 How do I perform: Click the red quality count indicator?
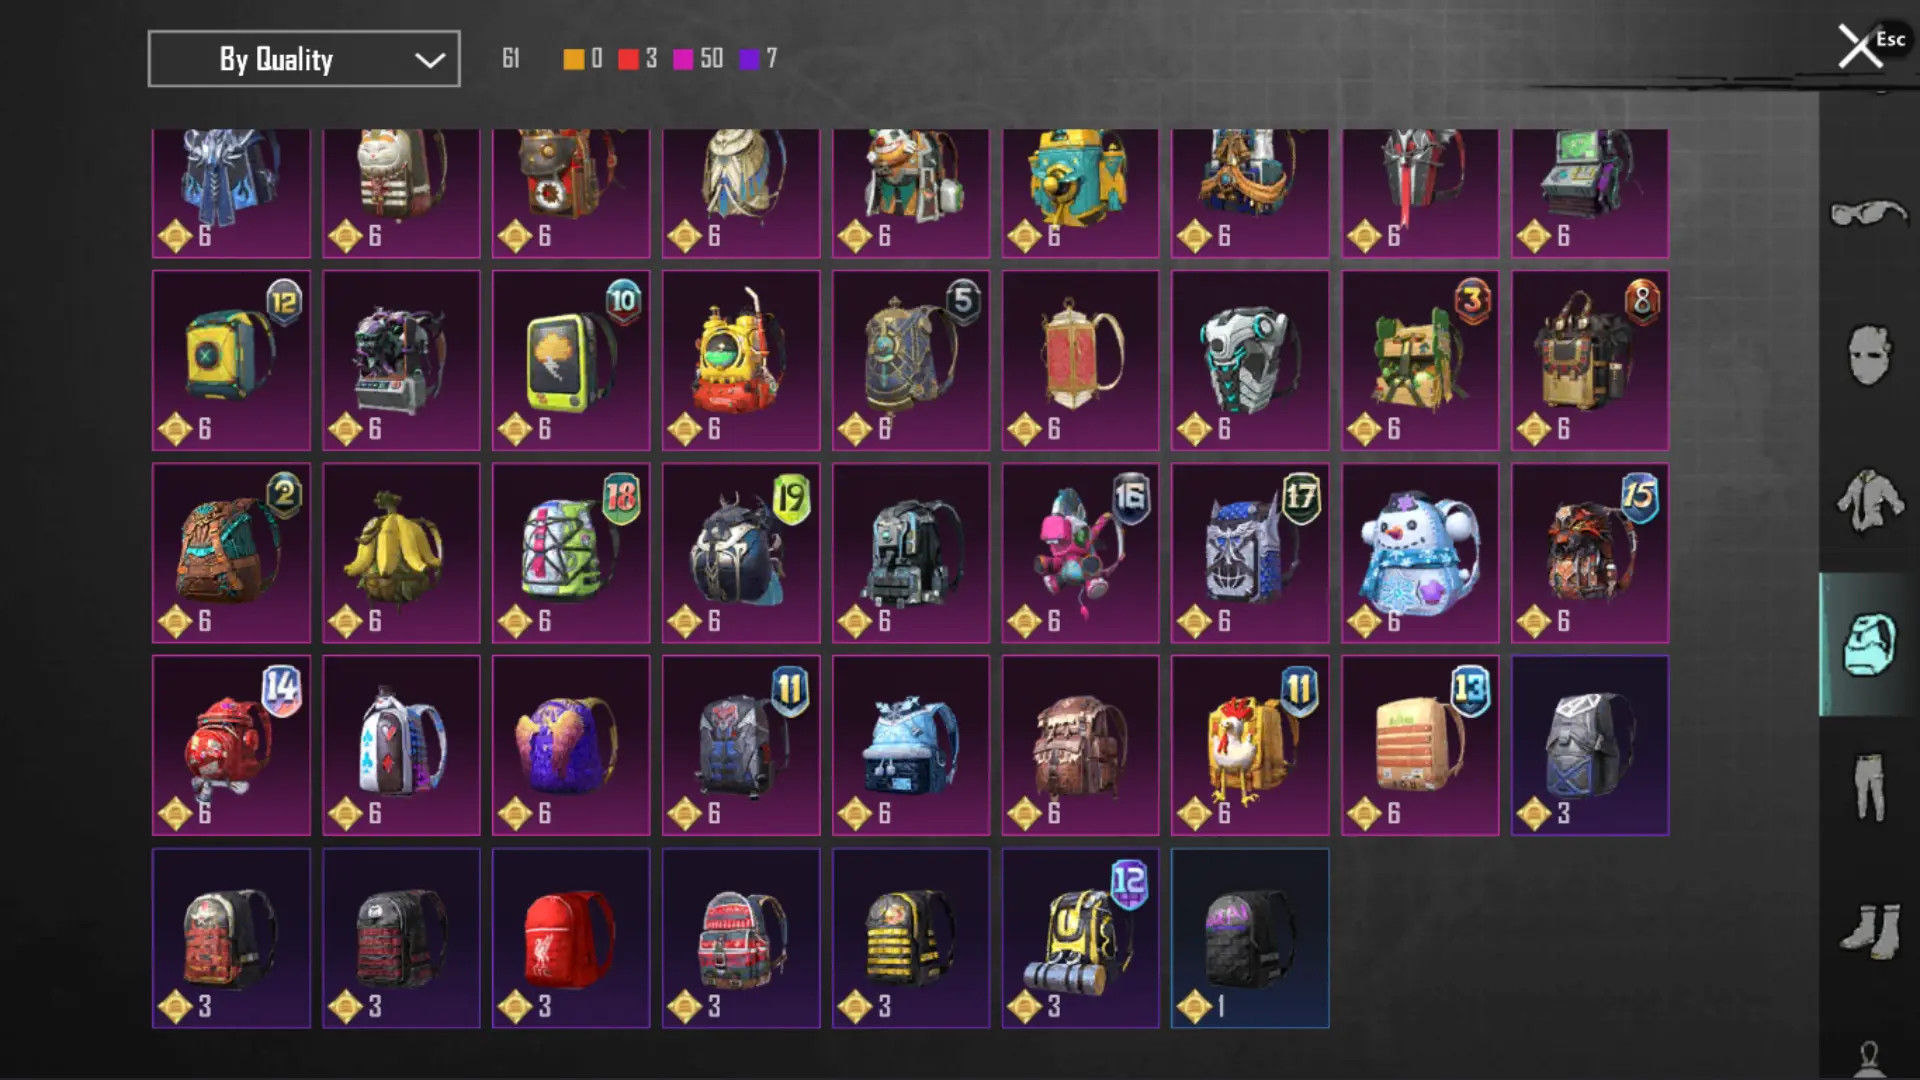[637, 59]
